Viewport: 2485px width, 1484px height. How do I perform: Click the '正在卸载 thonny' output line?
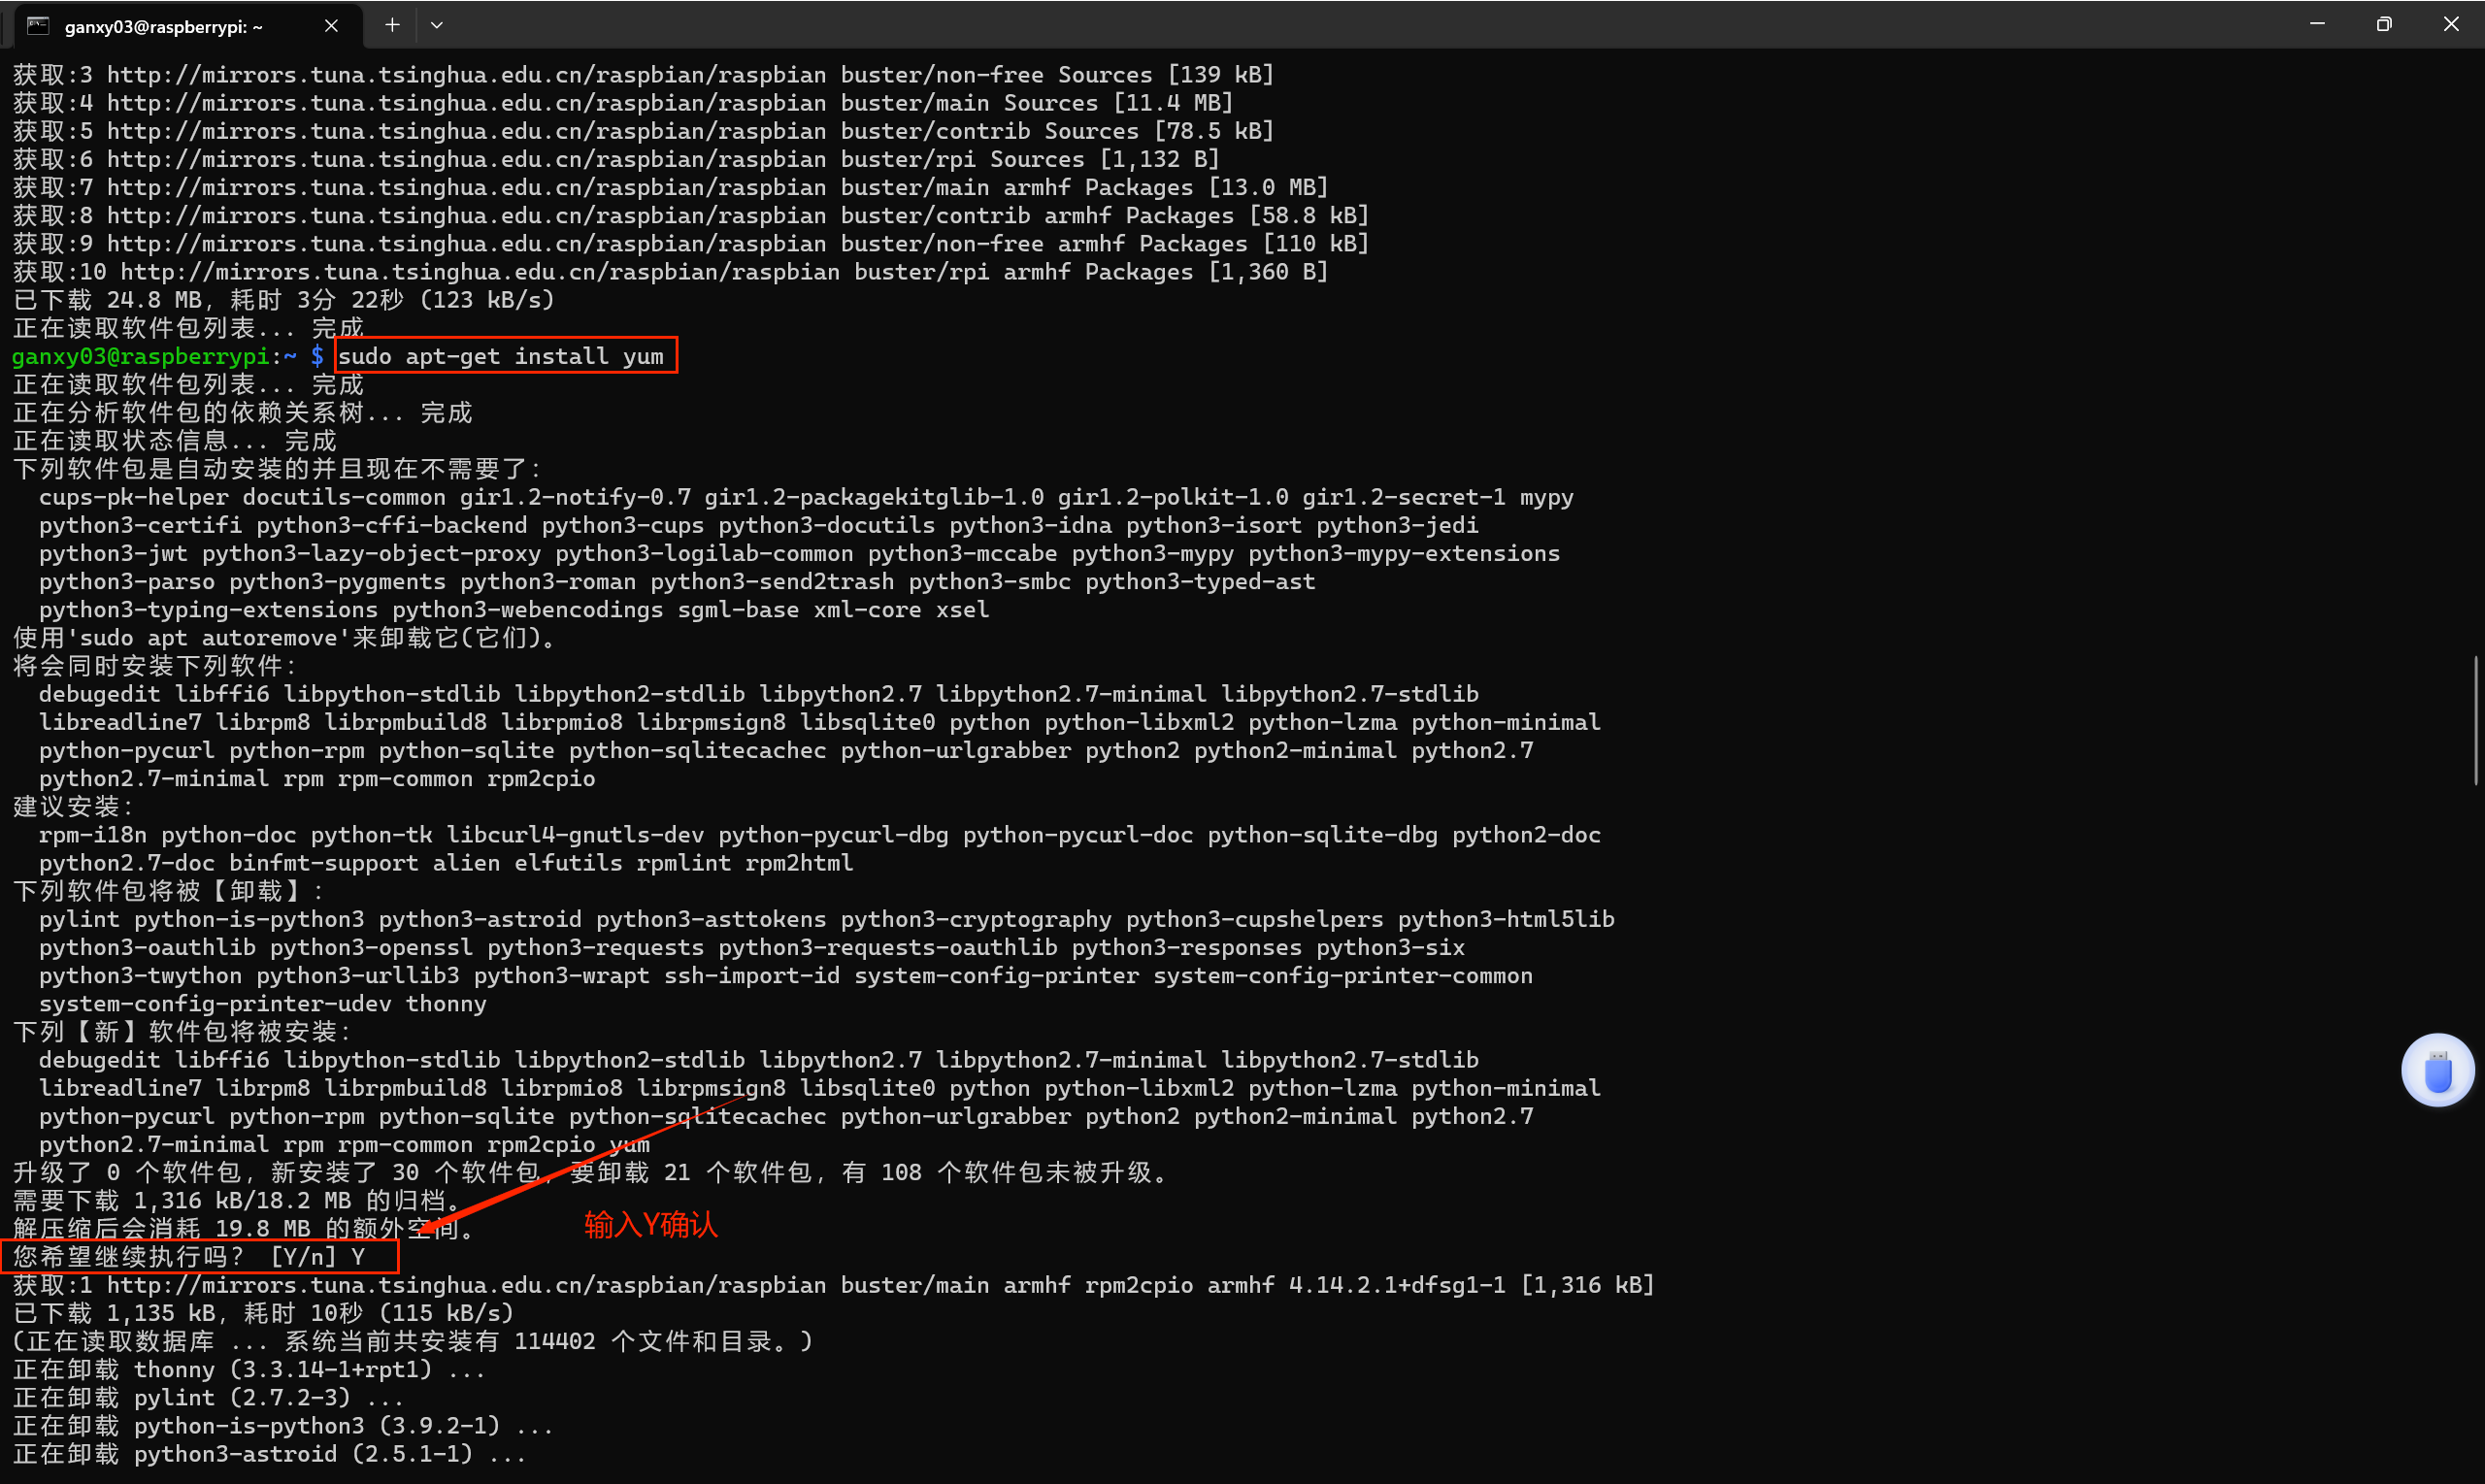click(250, 1370)
